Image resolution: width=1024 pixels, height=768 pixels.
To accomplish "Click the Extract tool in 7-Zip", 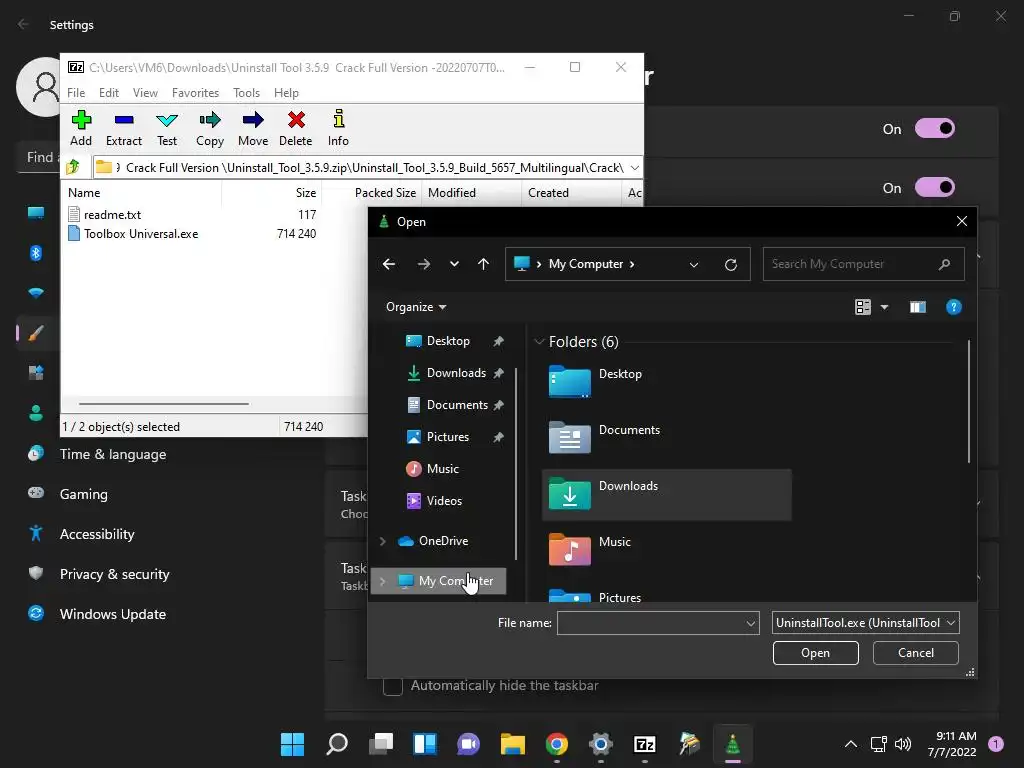I will coord(123,129).
